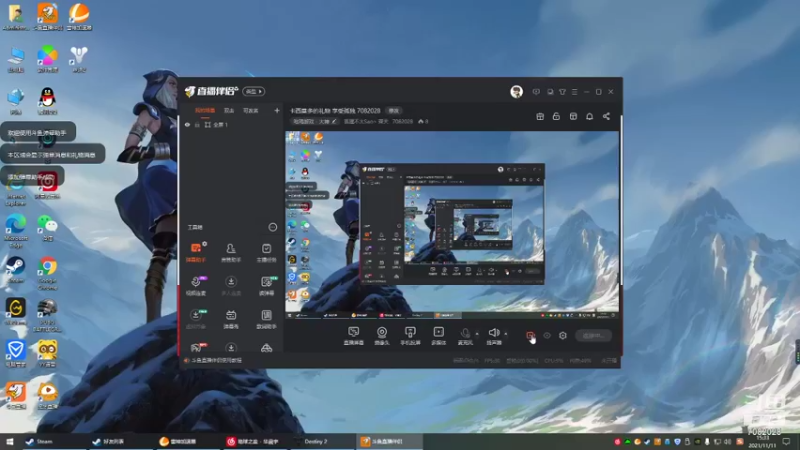
Task: Click the welcome danmu helper bubble
Action: point(38,132)
